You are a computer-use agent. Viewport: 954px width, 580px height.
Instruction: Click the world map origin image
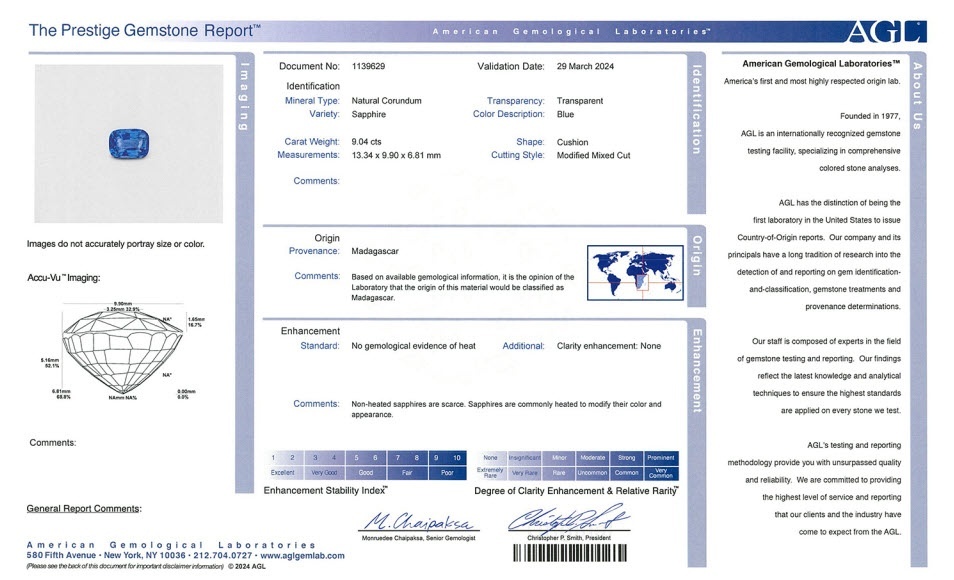tap(634, 271)
